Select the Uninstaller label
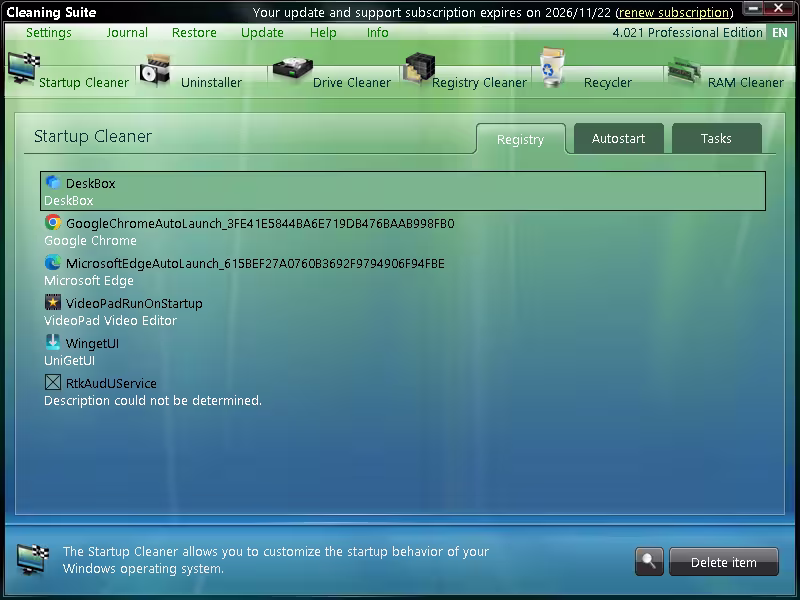The height and width of the screenshot is (600, 800). [x=211, y=82]
